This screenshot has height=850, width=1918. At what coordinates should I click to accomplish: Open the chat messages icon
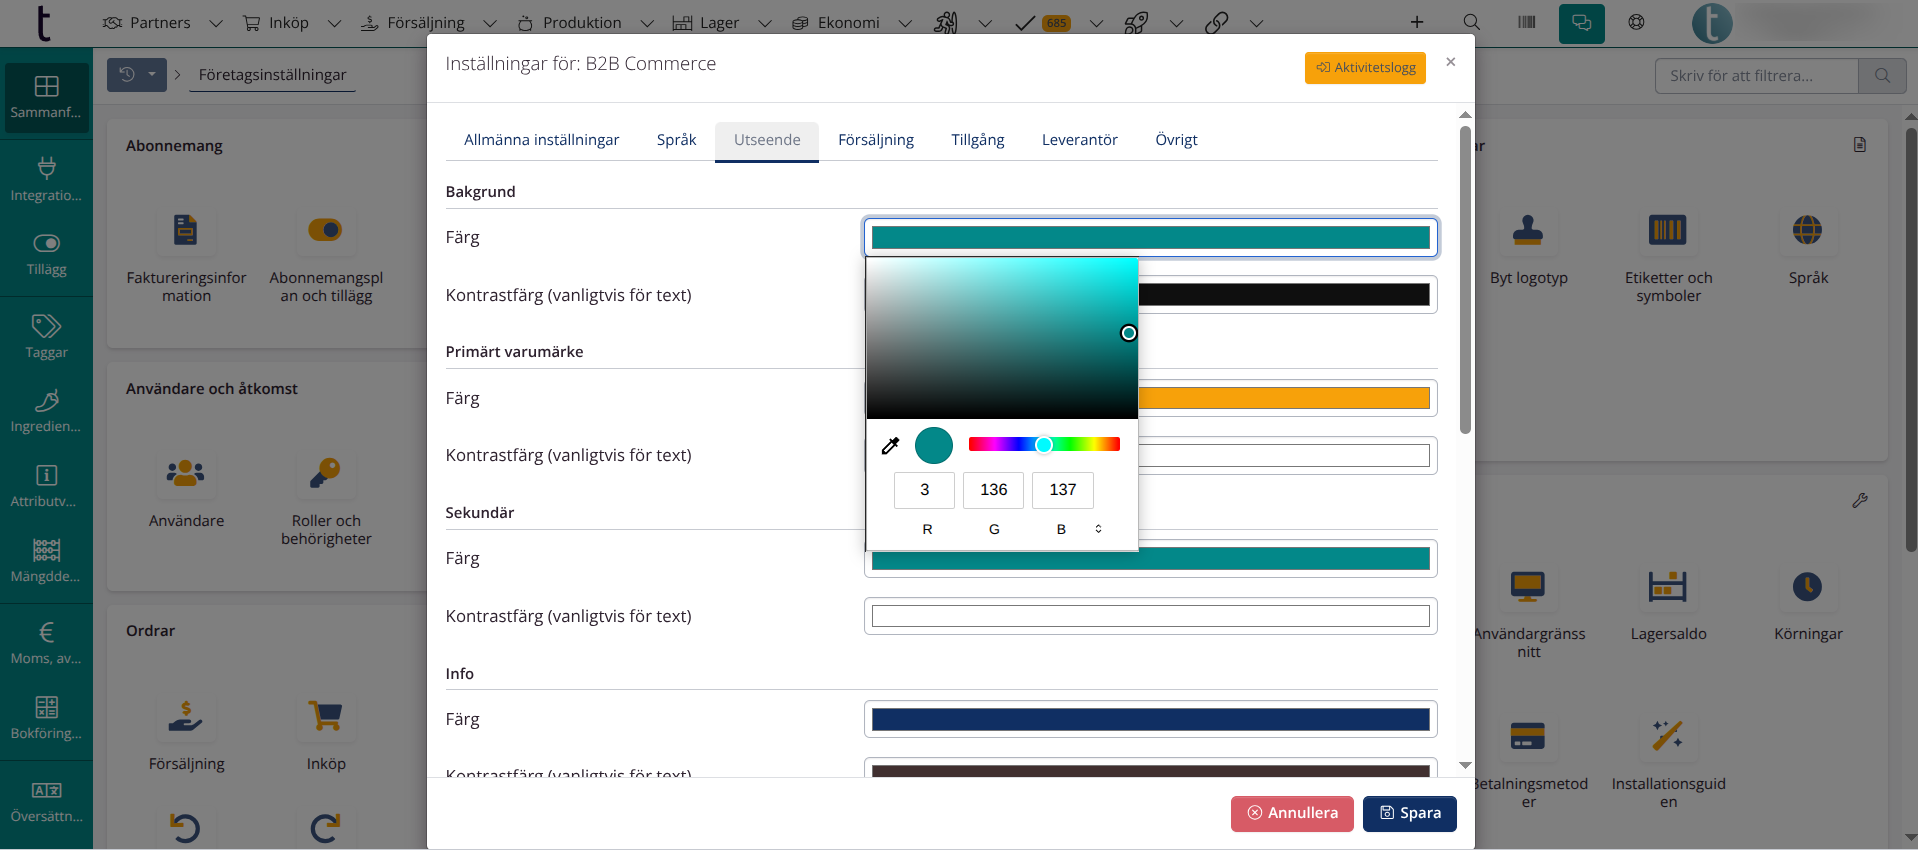(x=1581, y=23)
